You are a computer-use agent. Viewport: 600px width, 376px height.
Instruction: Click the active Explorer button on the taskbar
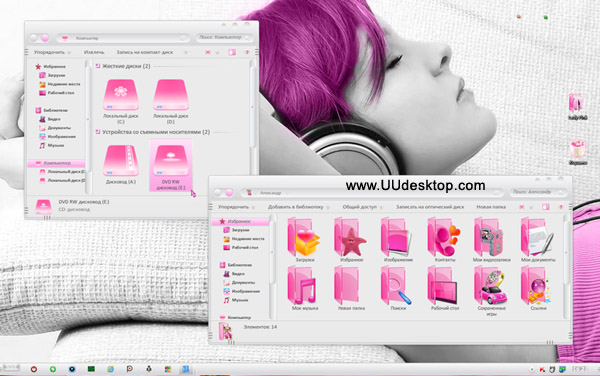(x=186, y=369)
